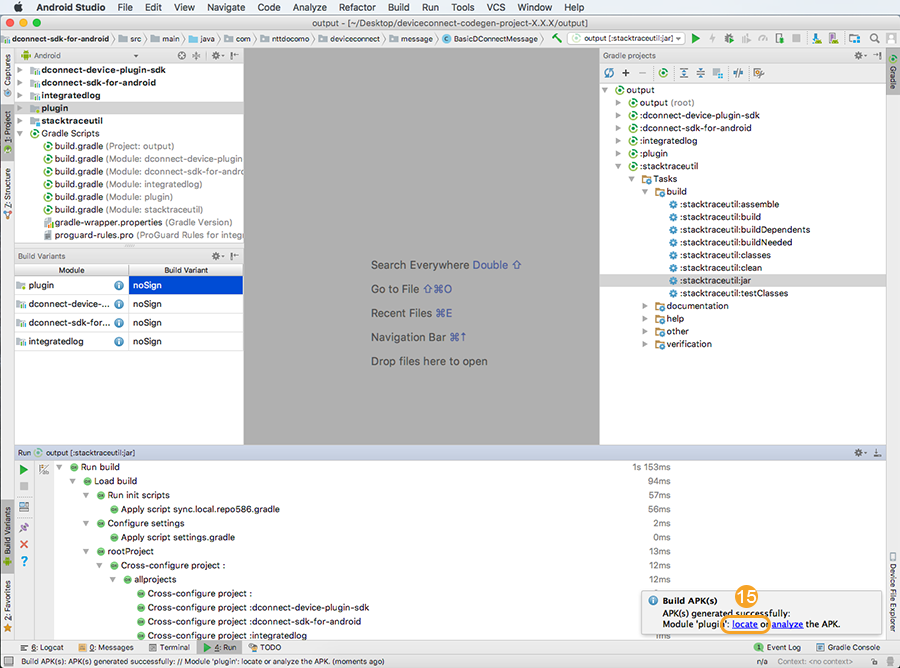The image size is (900, 668).
Task: Open Project Structure from the toolbar
Action: pos(855,38)
